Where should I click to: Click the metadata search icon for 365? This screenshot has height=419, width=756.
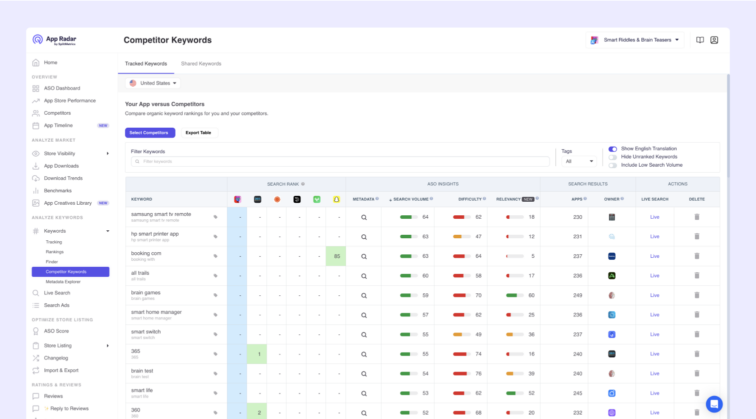pyautogui.click(x=364, y=354)
